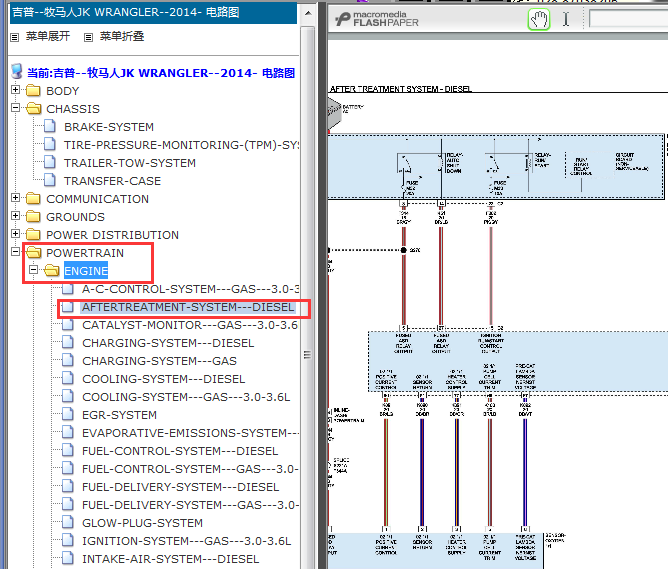
Task: Open INTAKE-AIR-SYSTEM---DIESEL document
Action: 170,559
